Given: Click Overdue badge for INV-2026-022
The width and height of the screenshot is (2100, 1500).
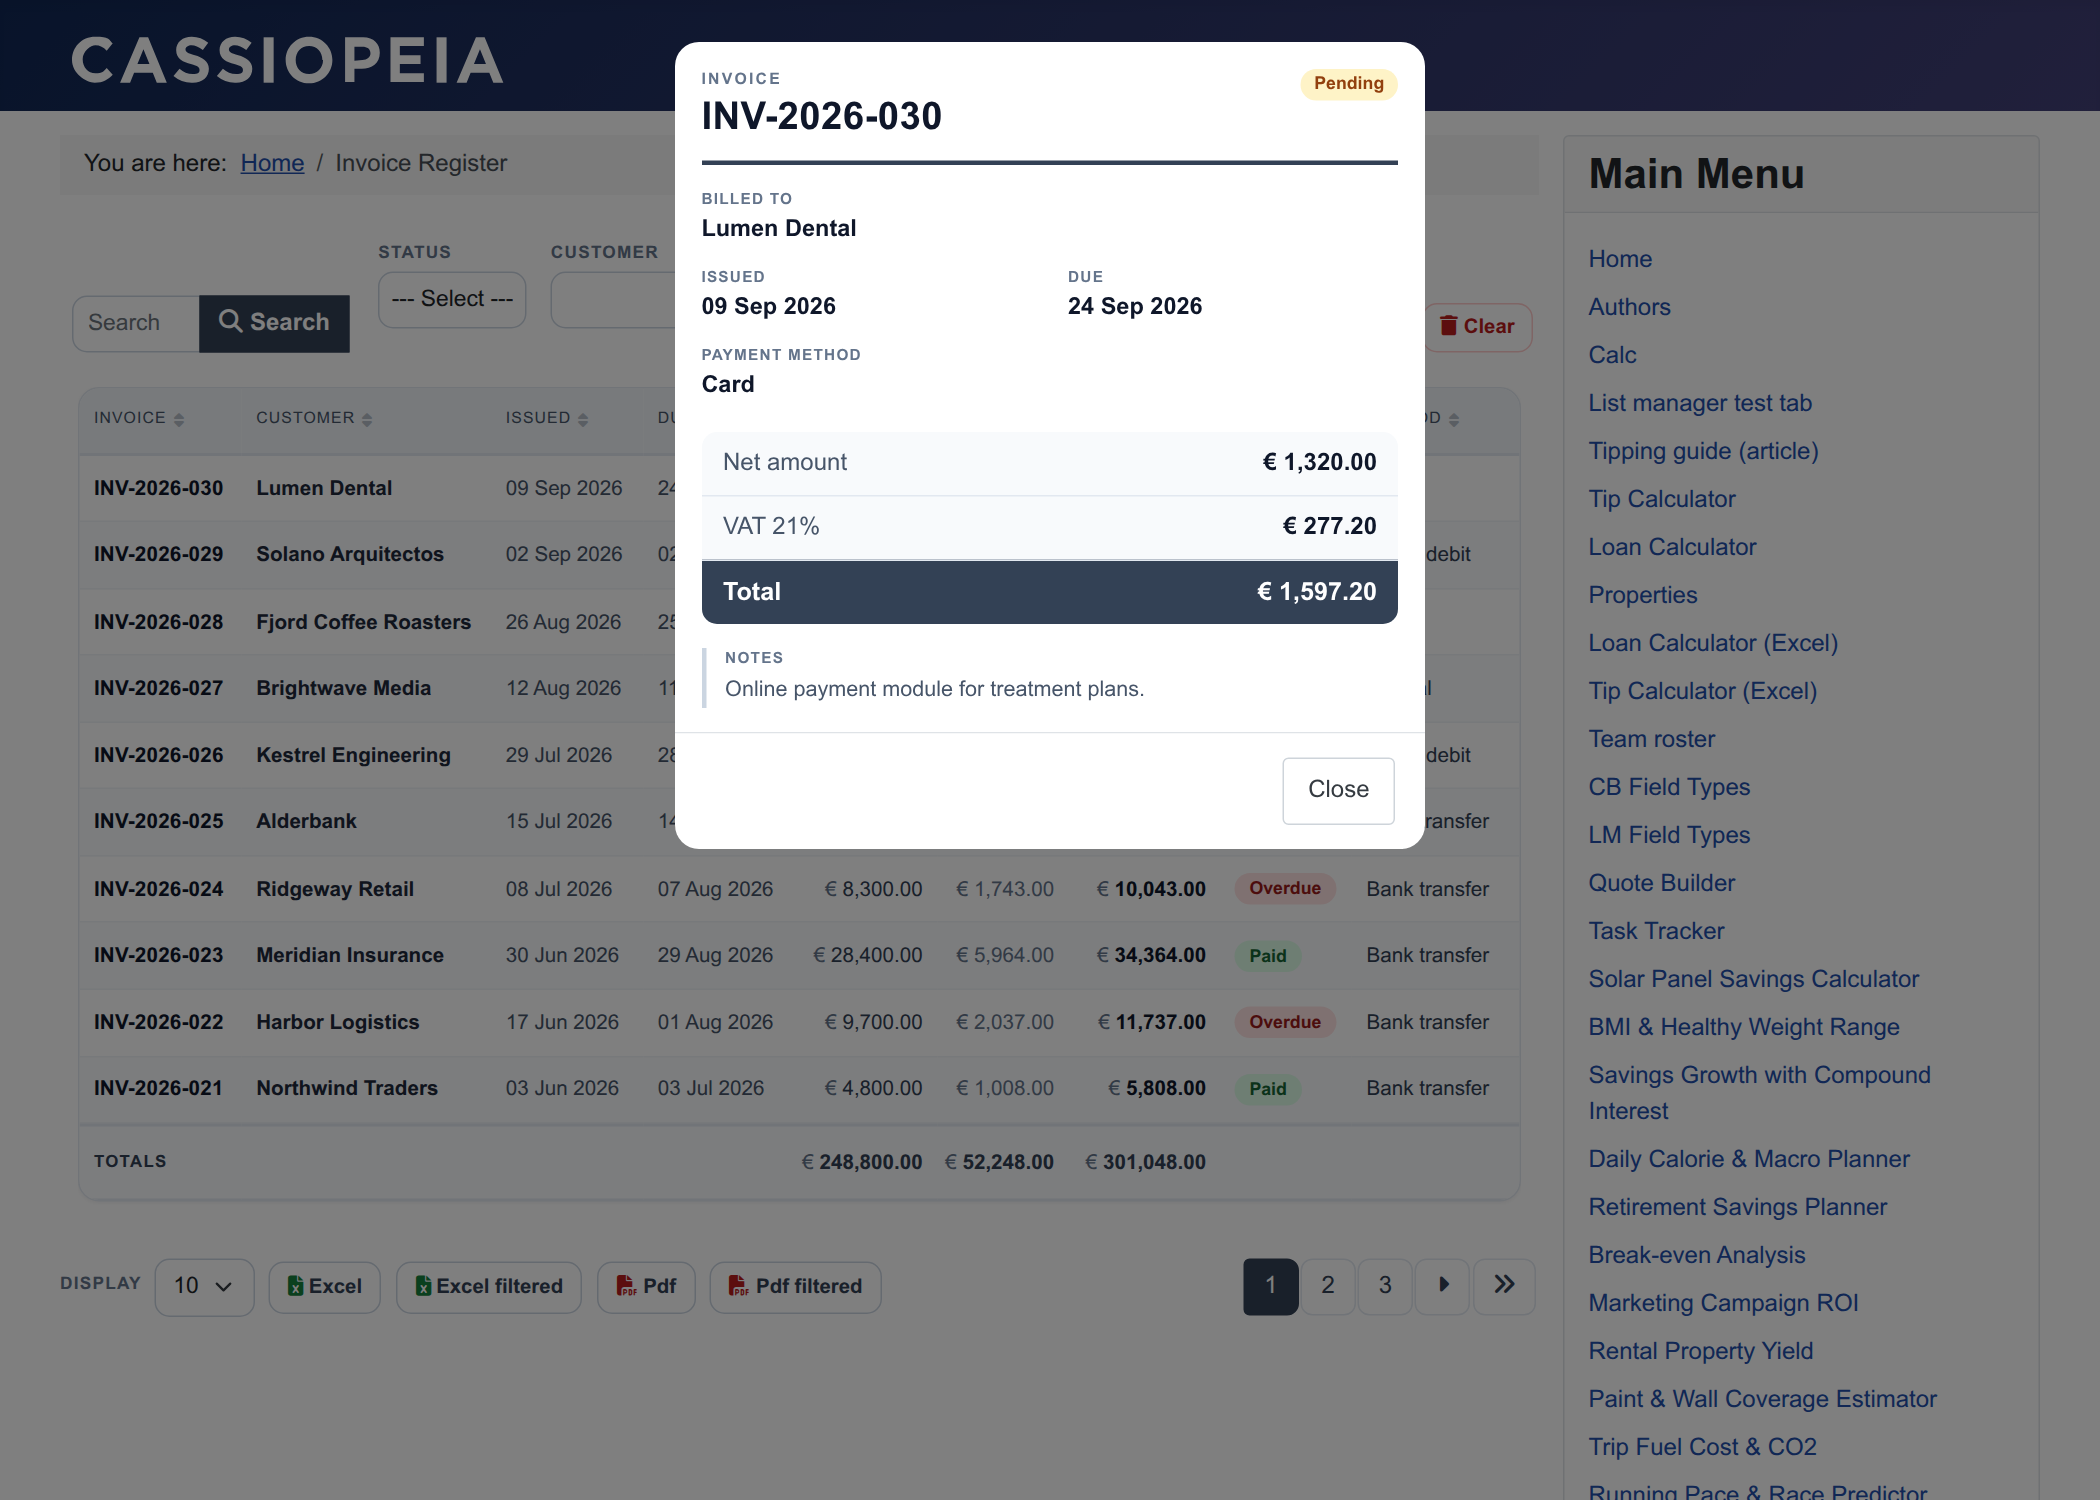Looking at the screenshot, I should (x=1285, y=1022).
